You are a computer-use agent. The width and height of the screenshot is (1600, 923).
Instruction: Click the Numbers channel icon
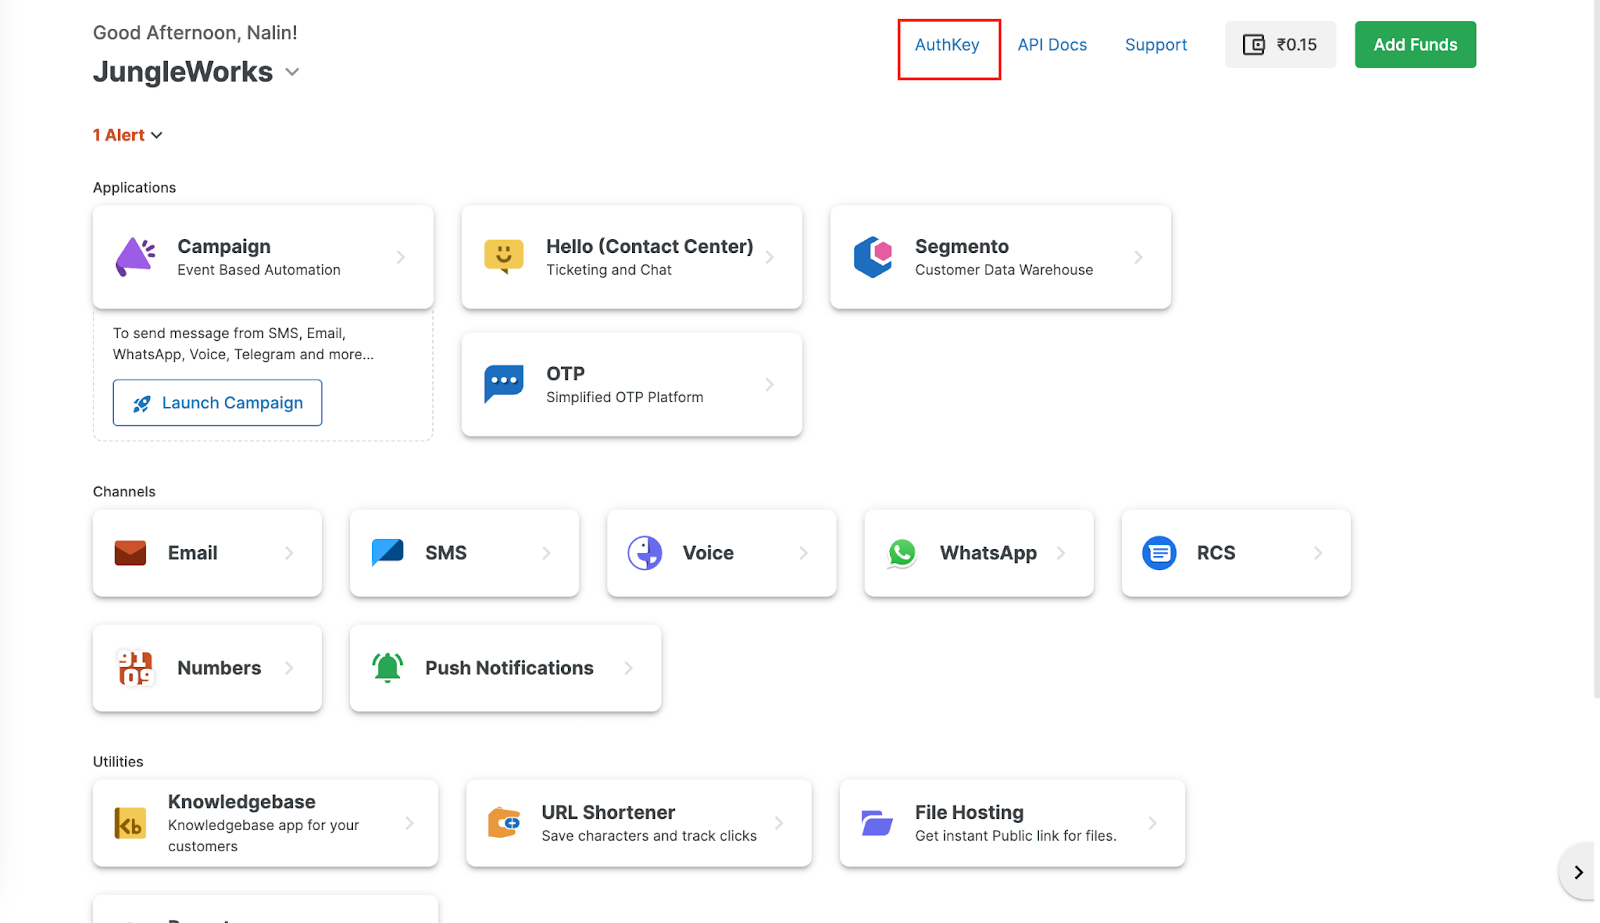click(135, 668)
